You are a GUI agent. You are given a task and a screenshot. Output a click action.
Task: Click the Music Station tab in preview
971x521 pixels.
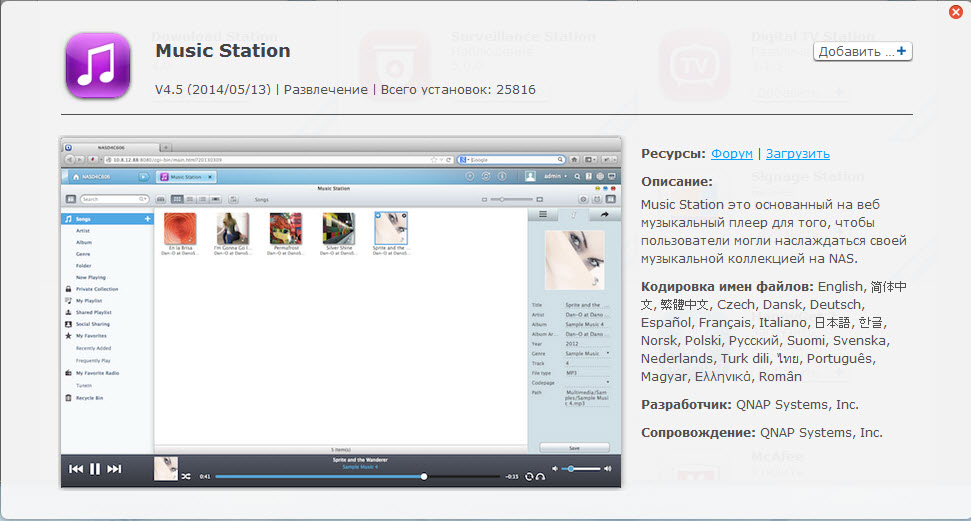[x=186, y=177]
